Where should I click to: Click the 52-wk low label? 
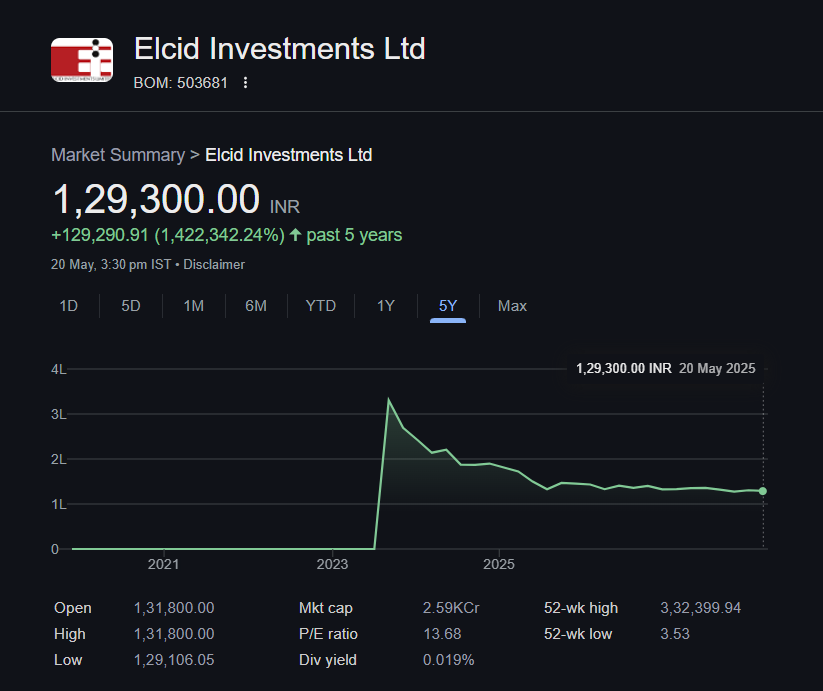coord(578,634)
